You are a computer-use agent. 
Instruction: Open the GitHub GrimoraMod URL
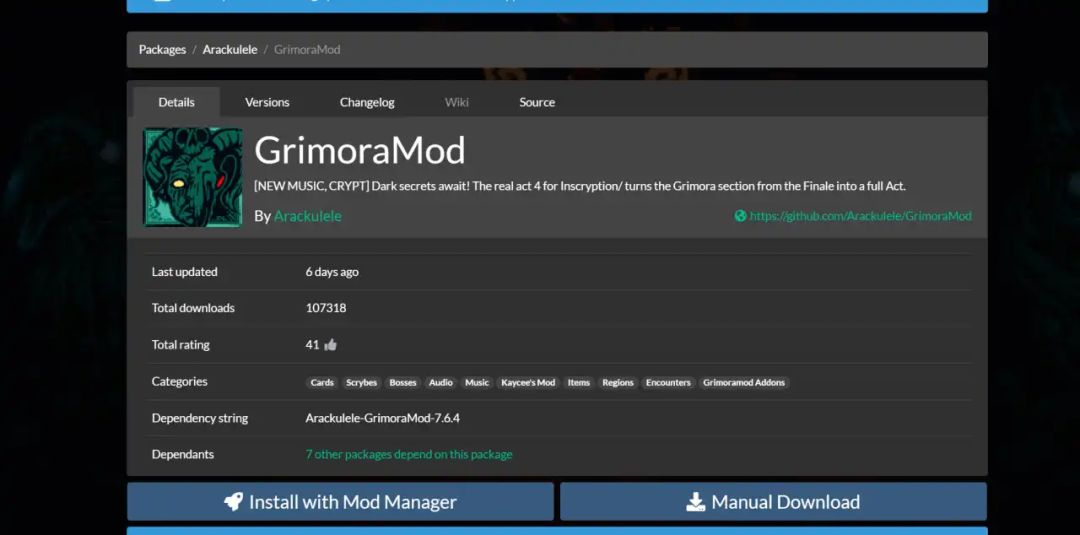tap(860, 216)
